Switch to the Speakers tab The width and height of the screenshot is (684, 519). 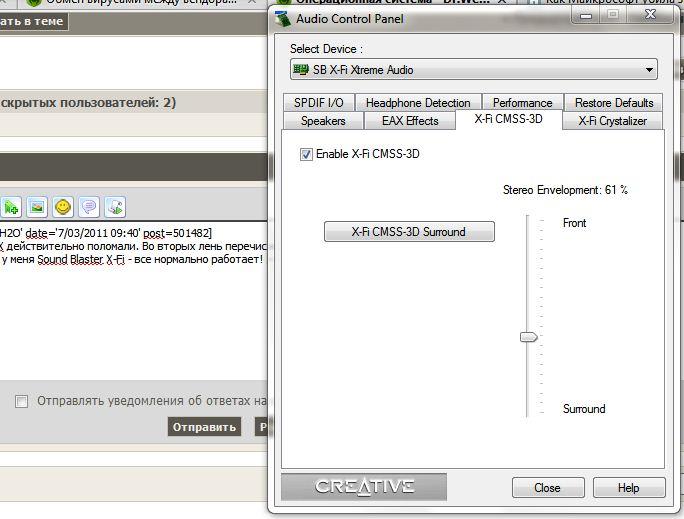pyautogui.click(x=323, y=121)
